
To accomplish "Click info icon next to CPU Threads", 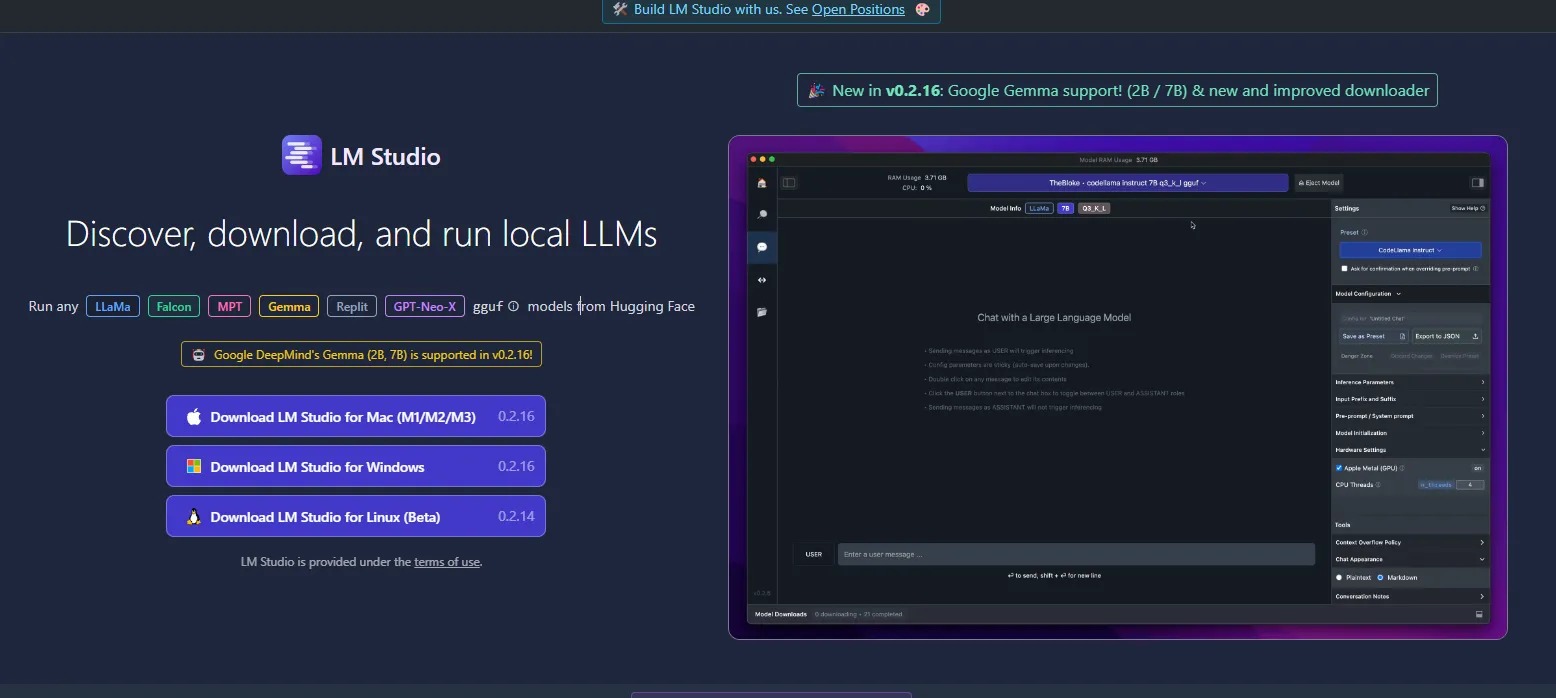I will tap(1378, 485).
